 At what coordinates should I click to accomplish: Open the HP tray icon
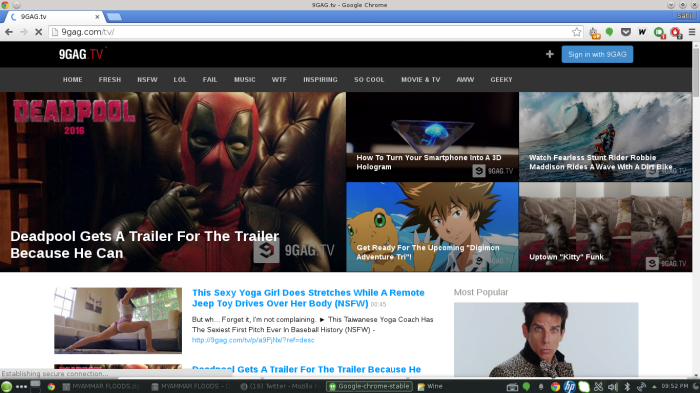(570, 386)
